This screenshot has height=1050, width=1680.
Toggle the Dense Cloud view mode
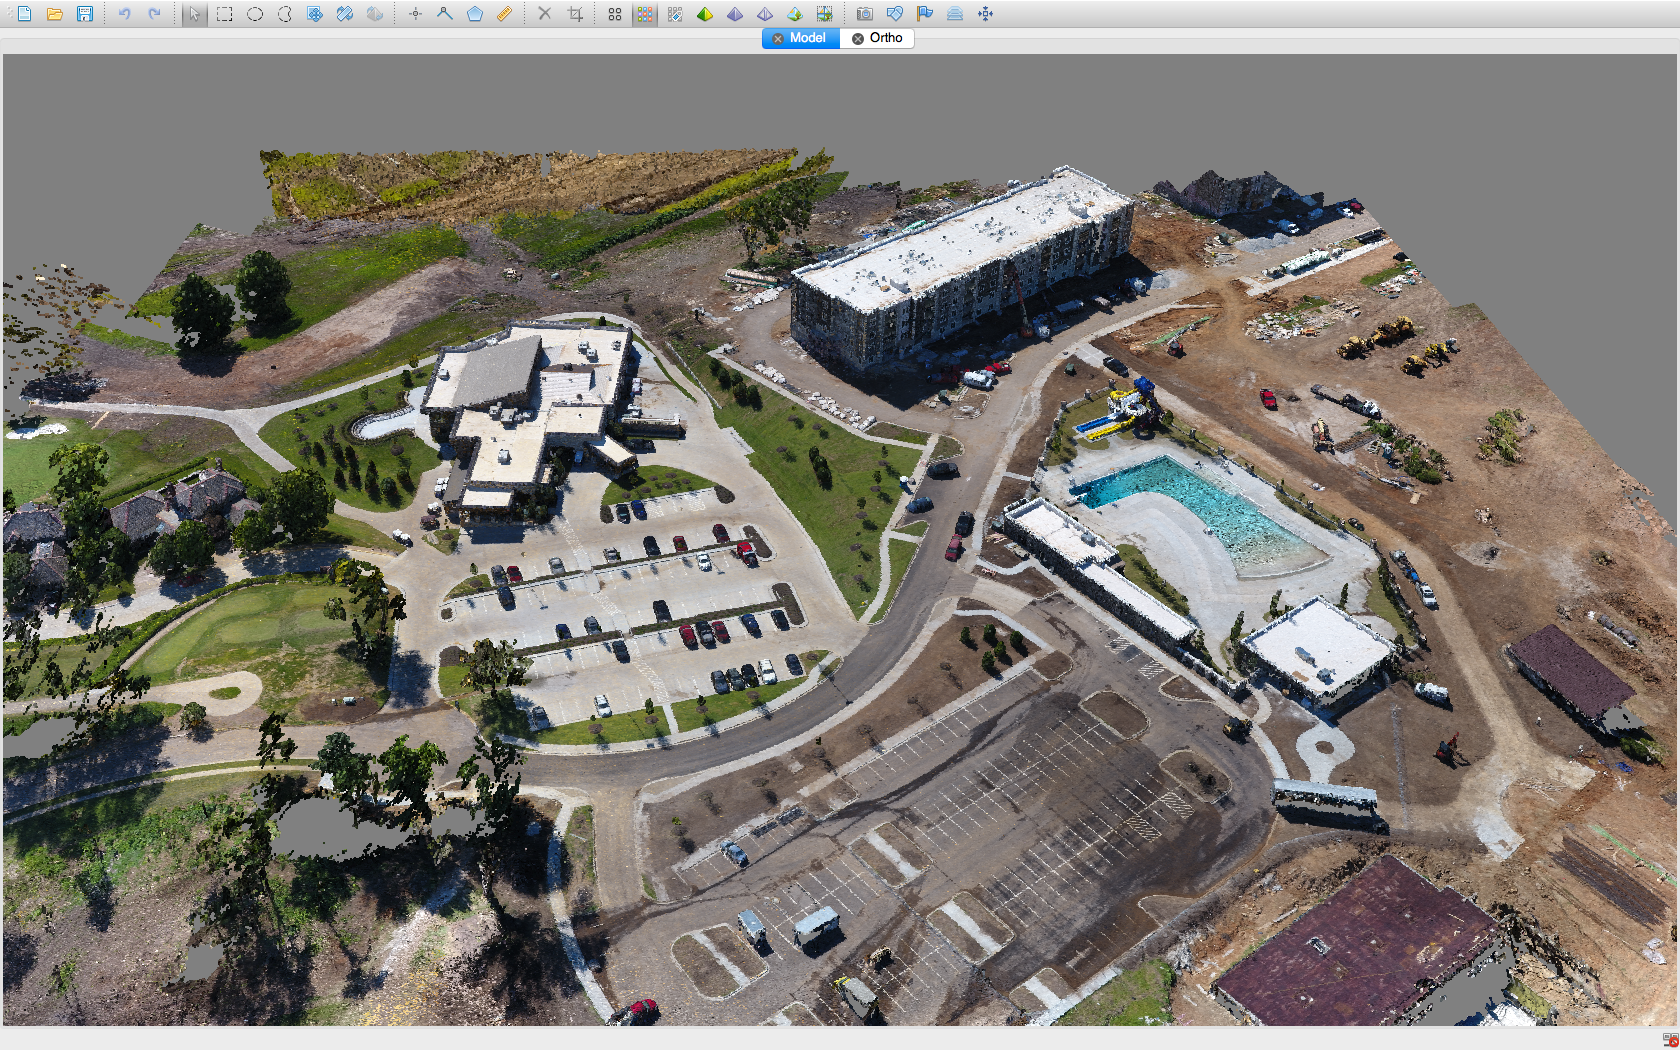(645, 14)
